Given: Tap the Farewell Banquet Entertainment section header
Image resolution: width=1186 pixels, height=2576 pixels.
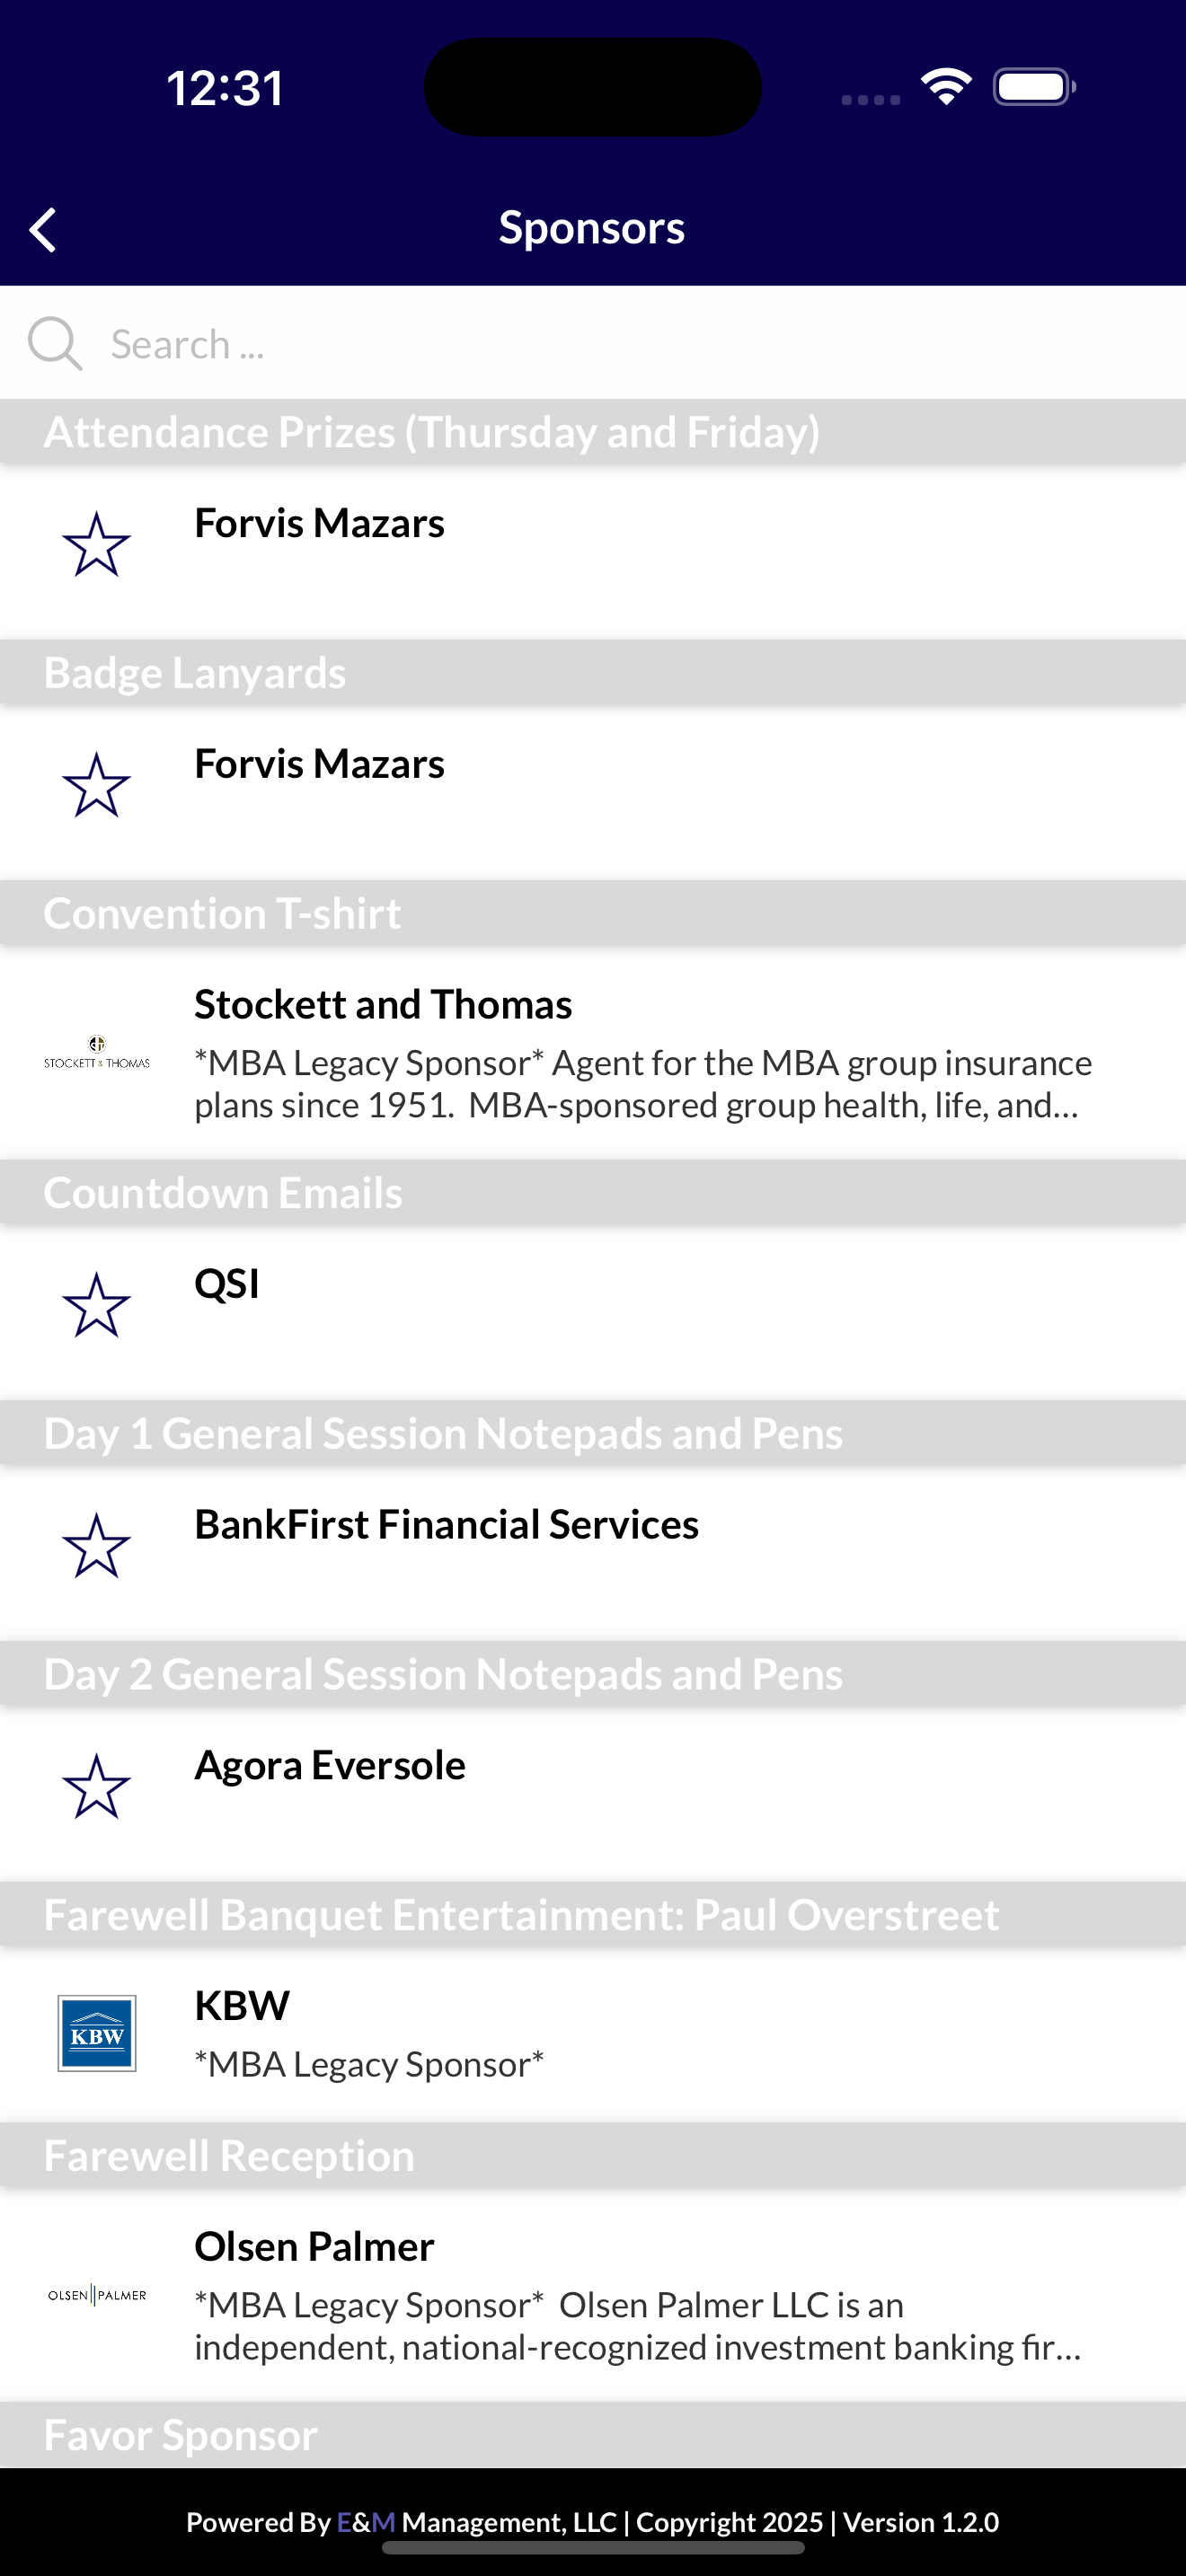Looking at the screenshot, I should coord(593,1915).
